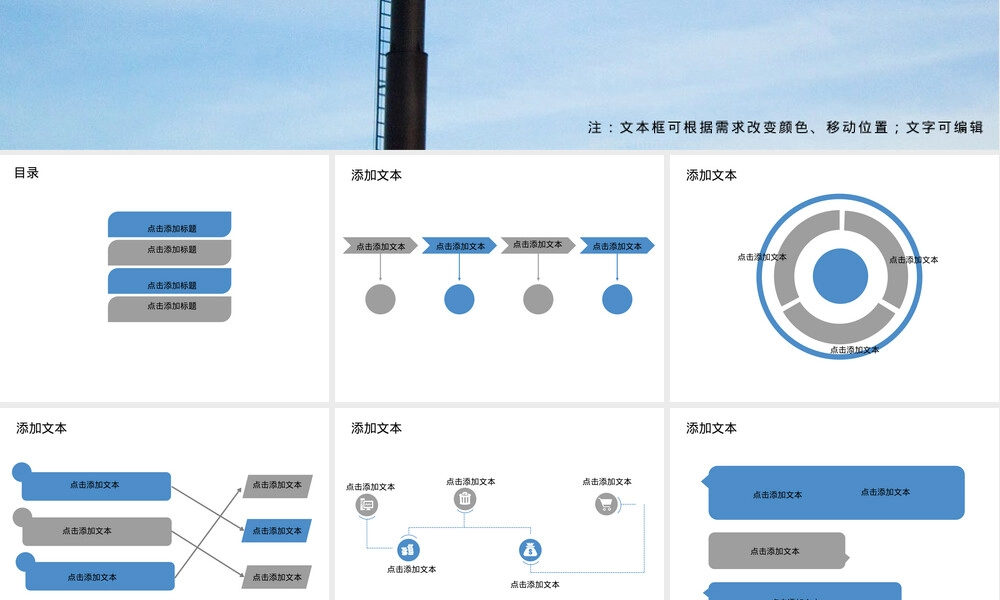This screenshot has height=600, width=1000.
Task: Click 点击添加文本 label at donut bottom
Action: (x=855, y=349)
